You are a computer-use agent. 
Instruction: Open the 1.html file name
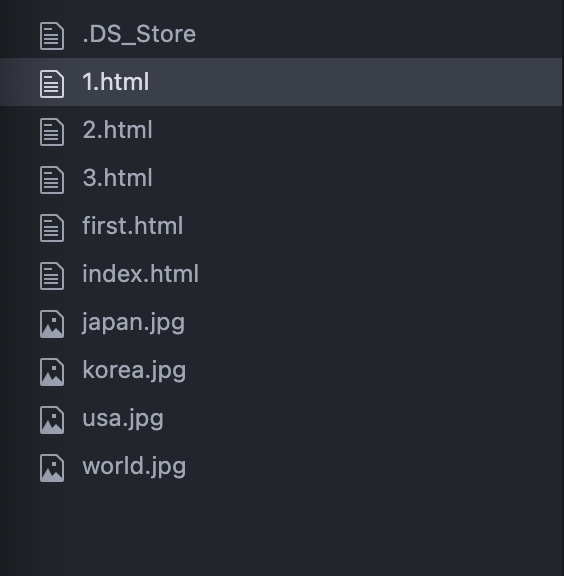point(116,82)
